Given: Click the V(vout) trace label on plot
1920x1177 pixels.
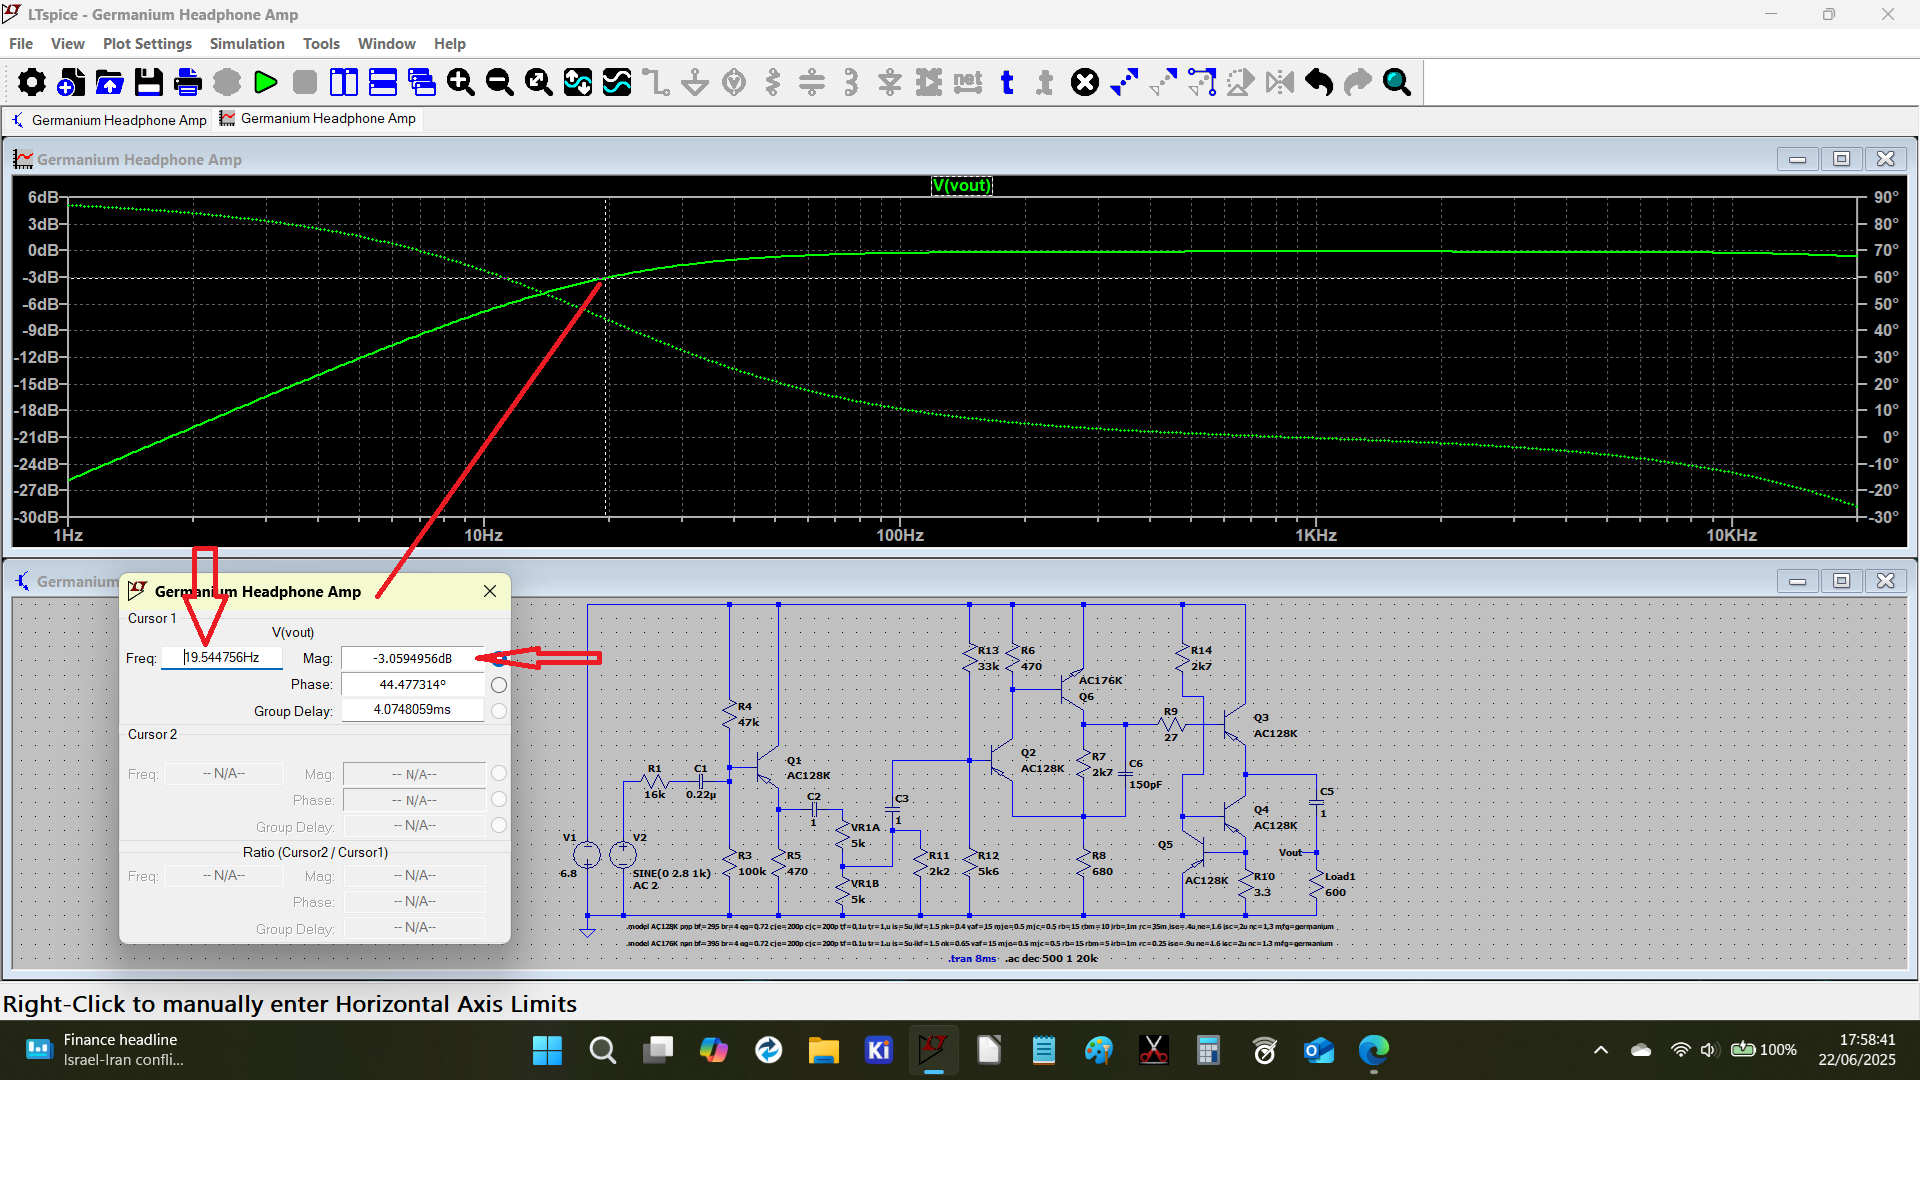Looking at the screenshot, I should pyautogui.click(x=961, y=185).
